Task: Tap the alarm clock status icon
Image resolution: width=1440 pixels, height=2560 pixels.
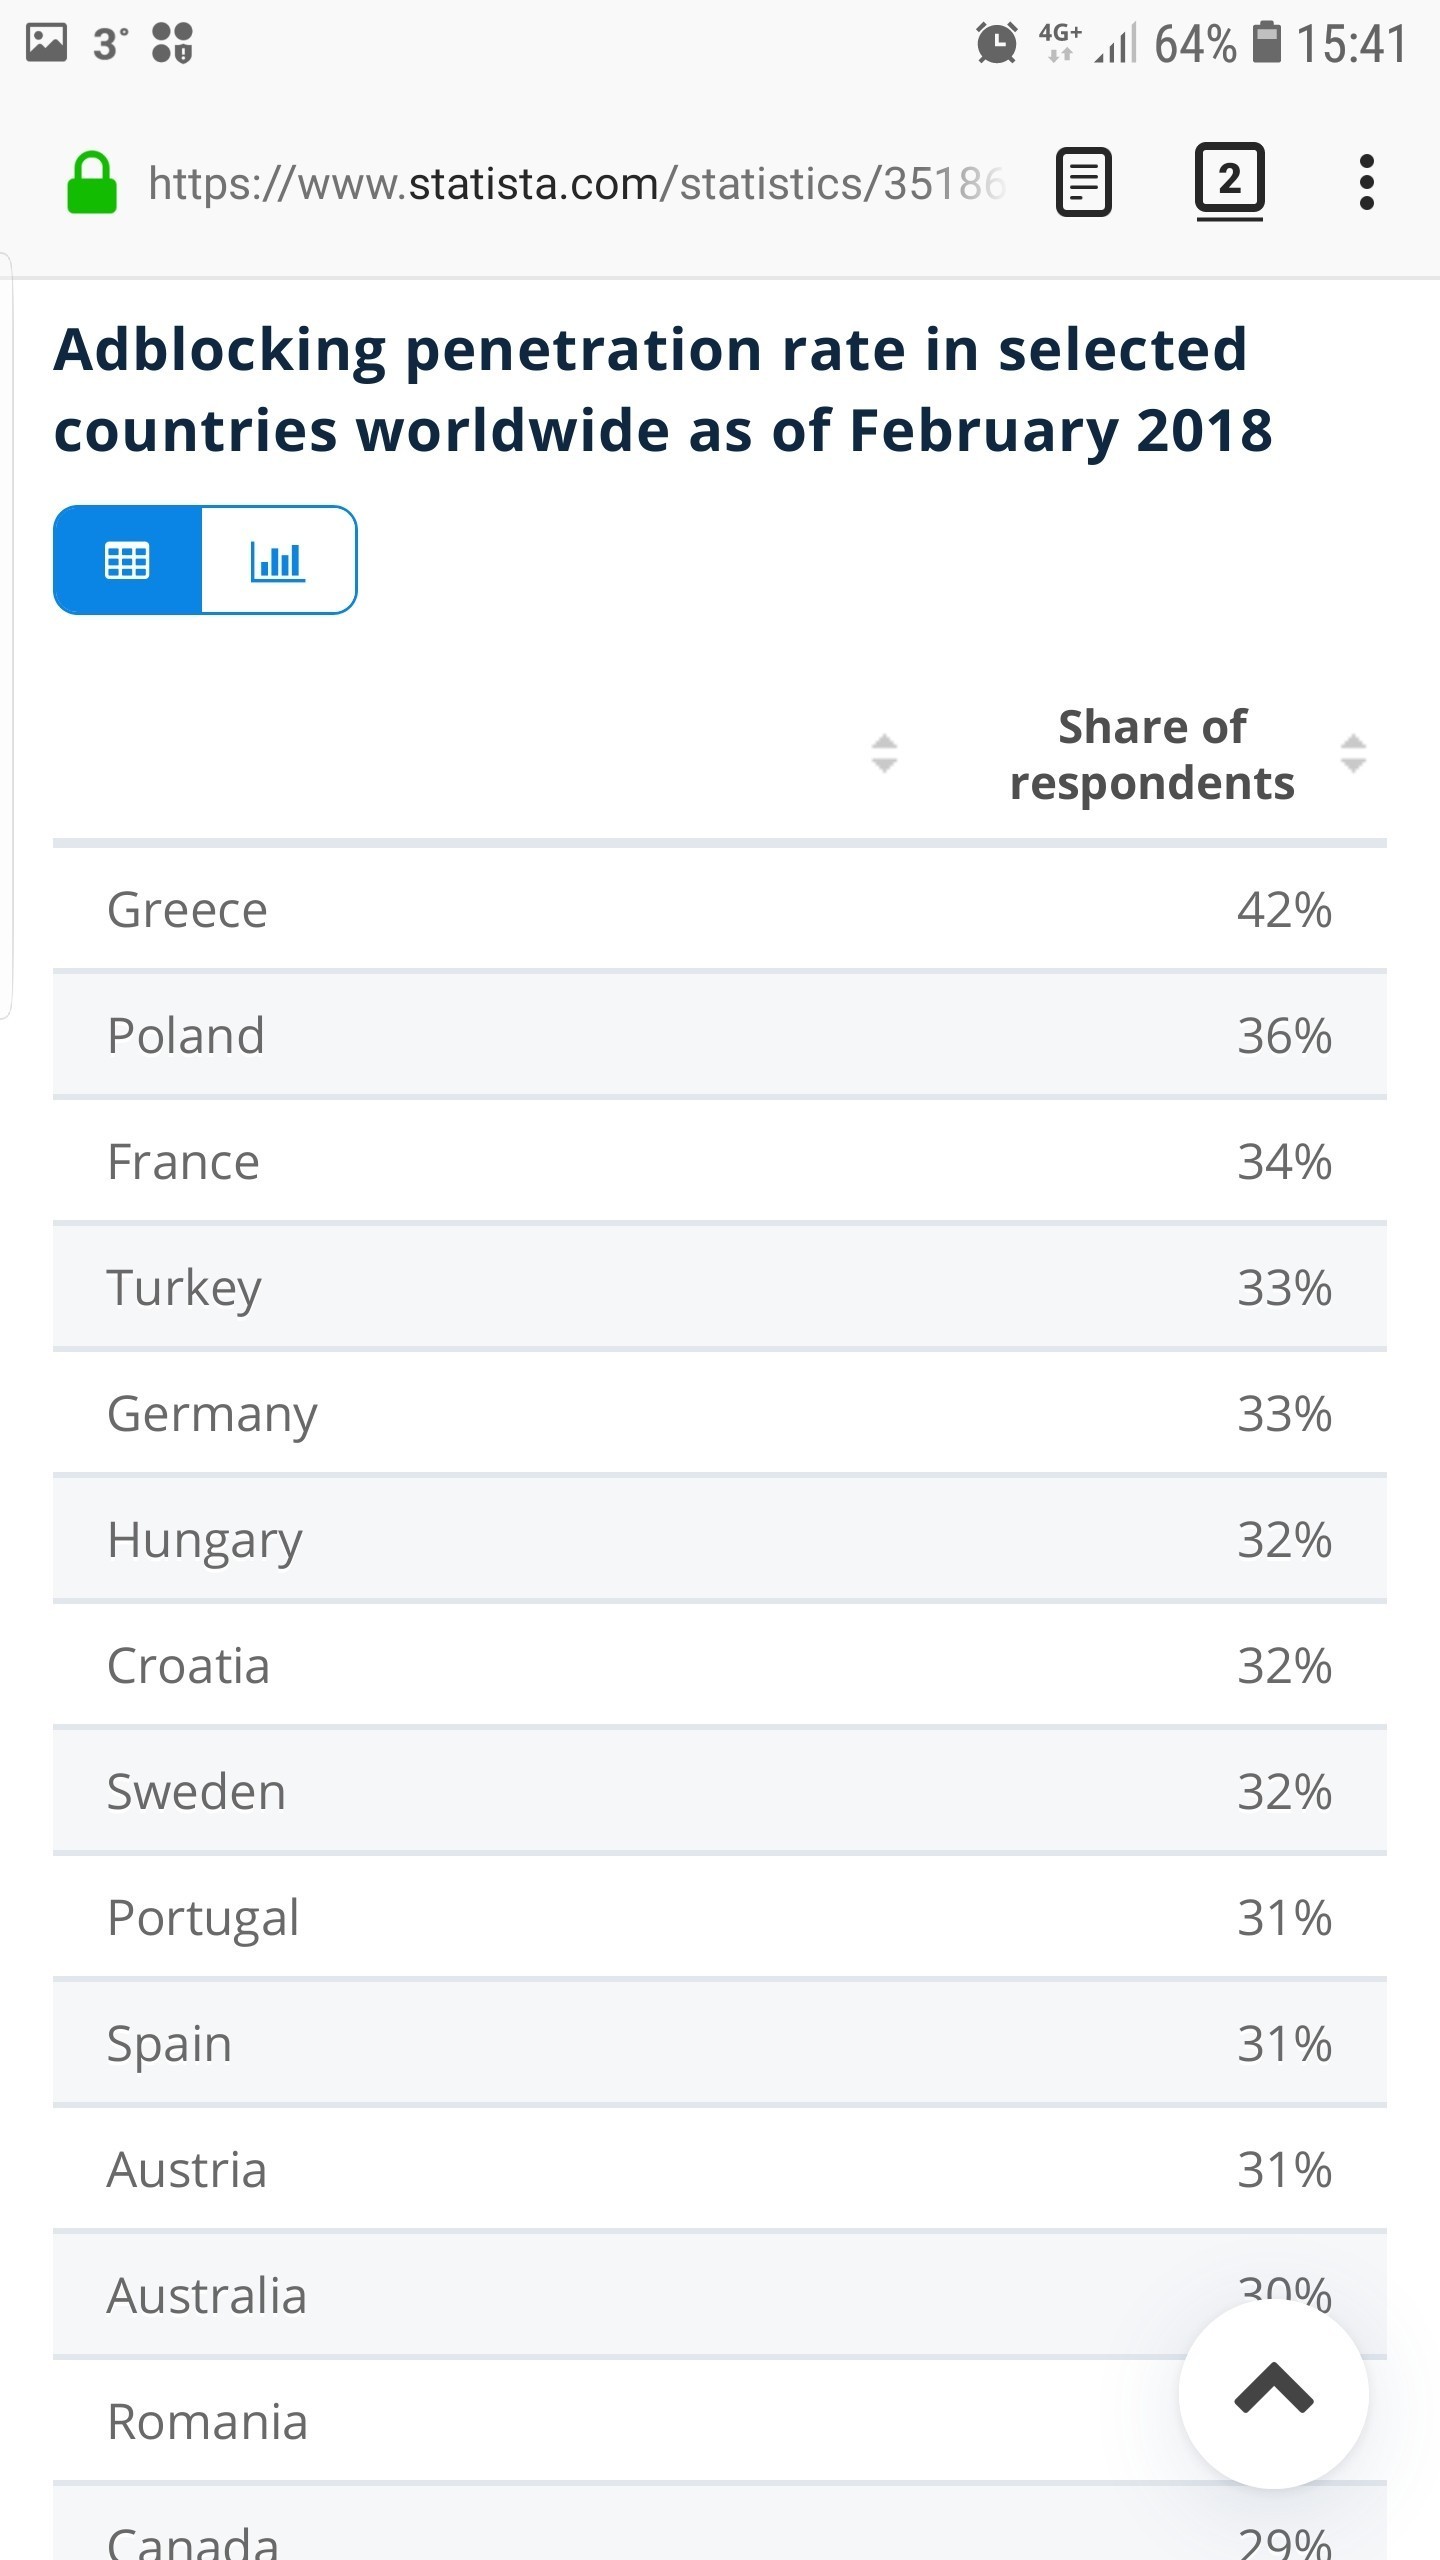Action: [997, 43]
